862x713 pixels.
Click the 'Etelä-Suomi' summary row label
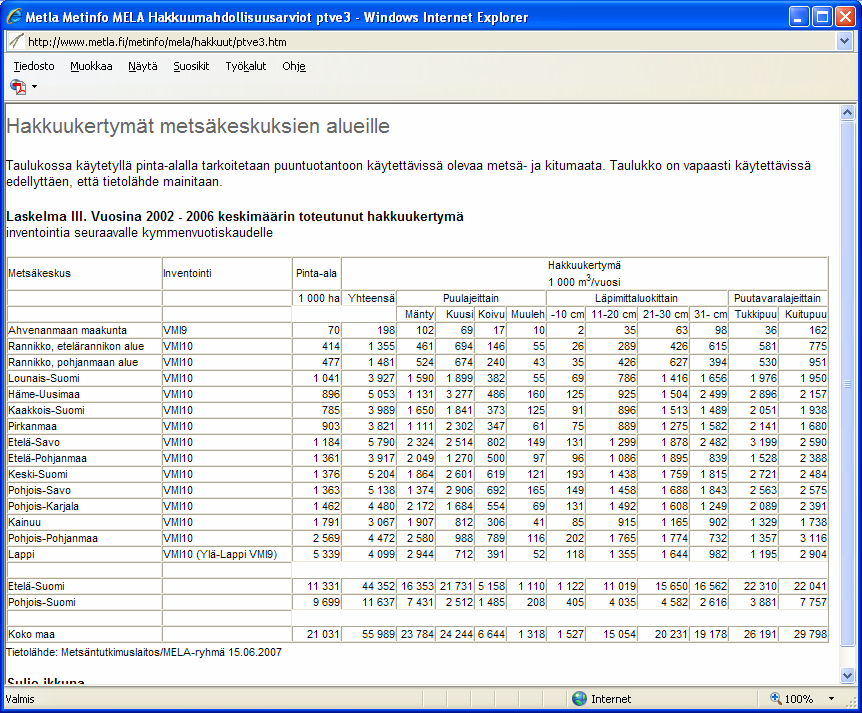point(37,586)
